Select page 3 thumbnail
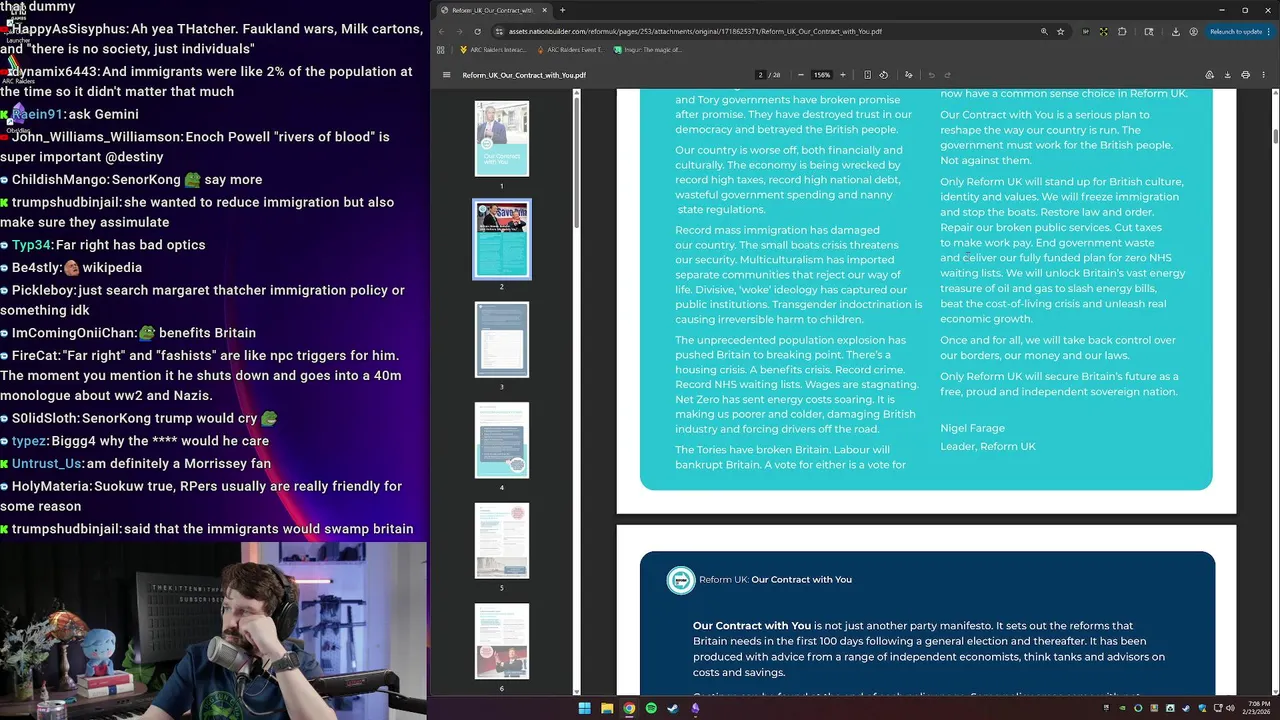 point(502,340)
